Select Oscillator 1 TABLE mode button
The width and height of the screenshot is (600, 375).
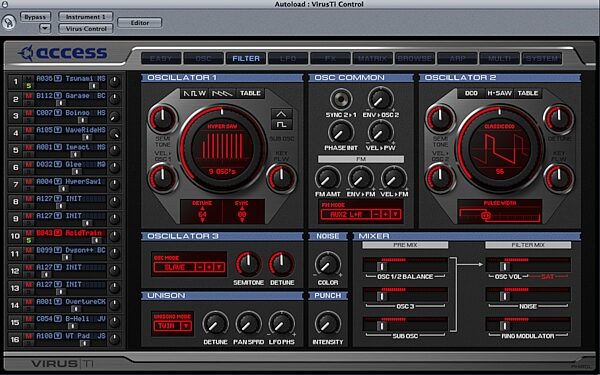point(250,93)
